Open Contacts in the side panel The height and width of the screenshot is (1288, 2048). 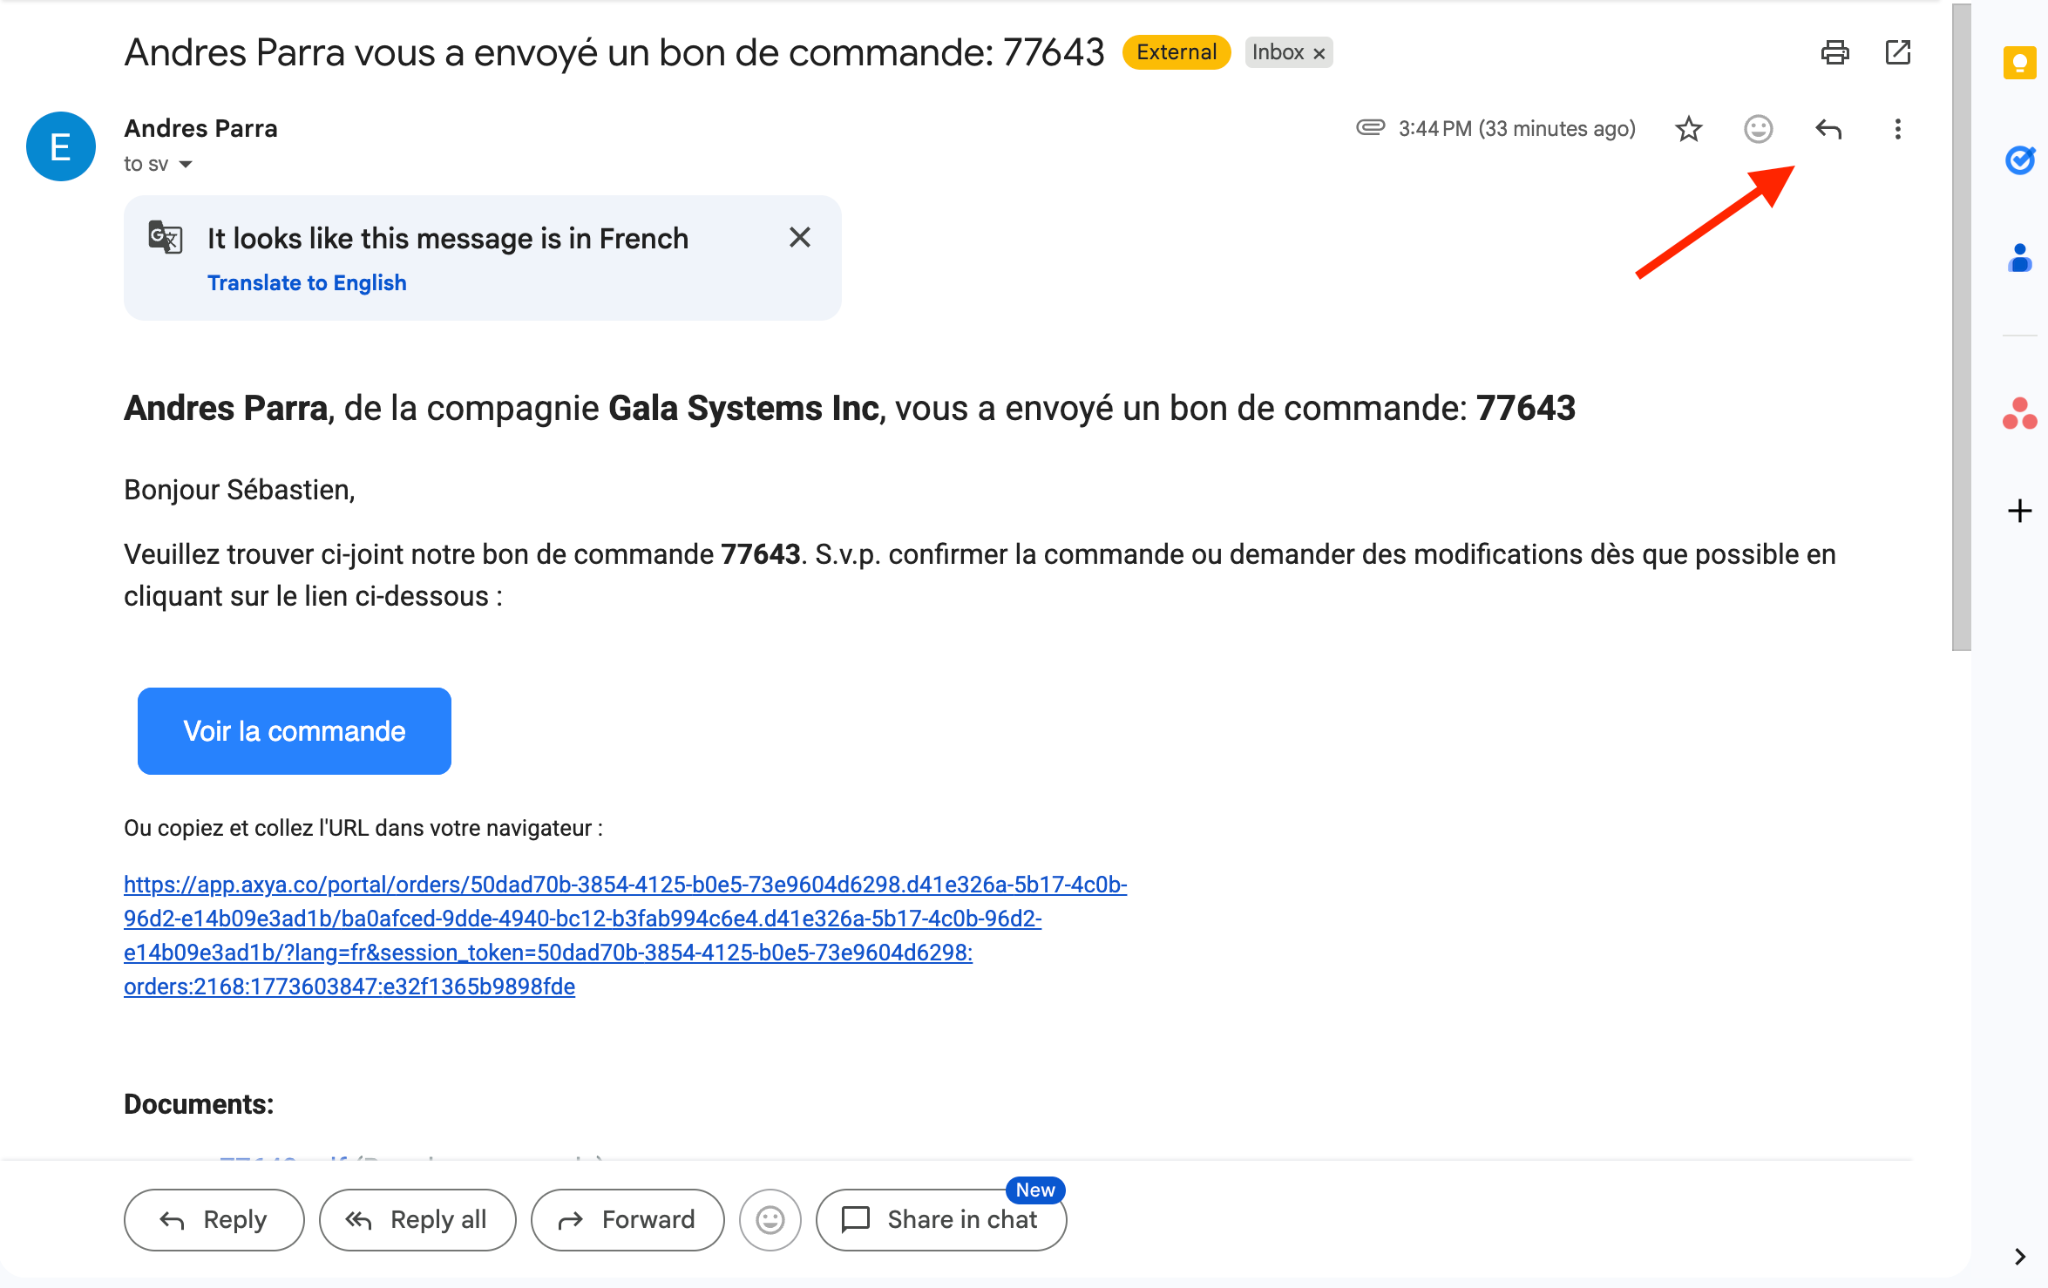[2019, 258]
